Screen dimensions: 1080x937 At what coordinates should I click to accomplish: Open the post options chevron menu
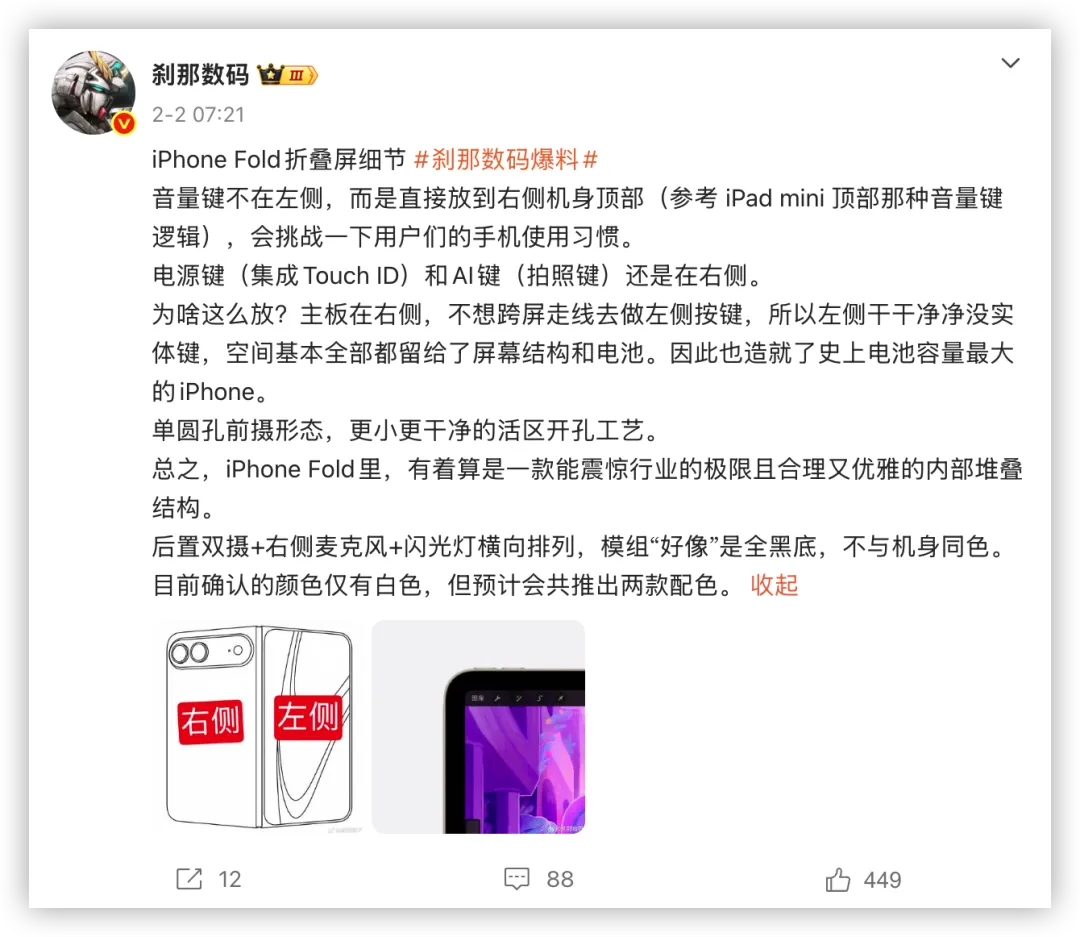click(1010, 63)
